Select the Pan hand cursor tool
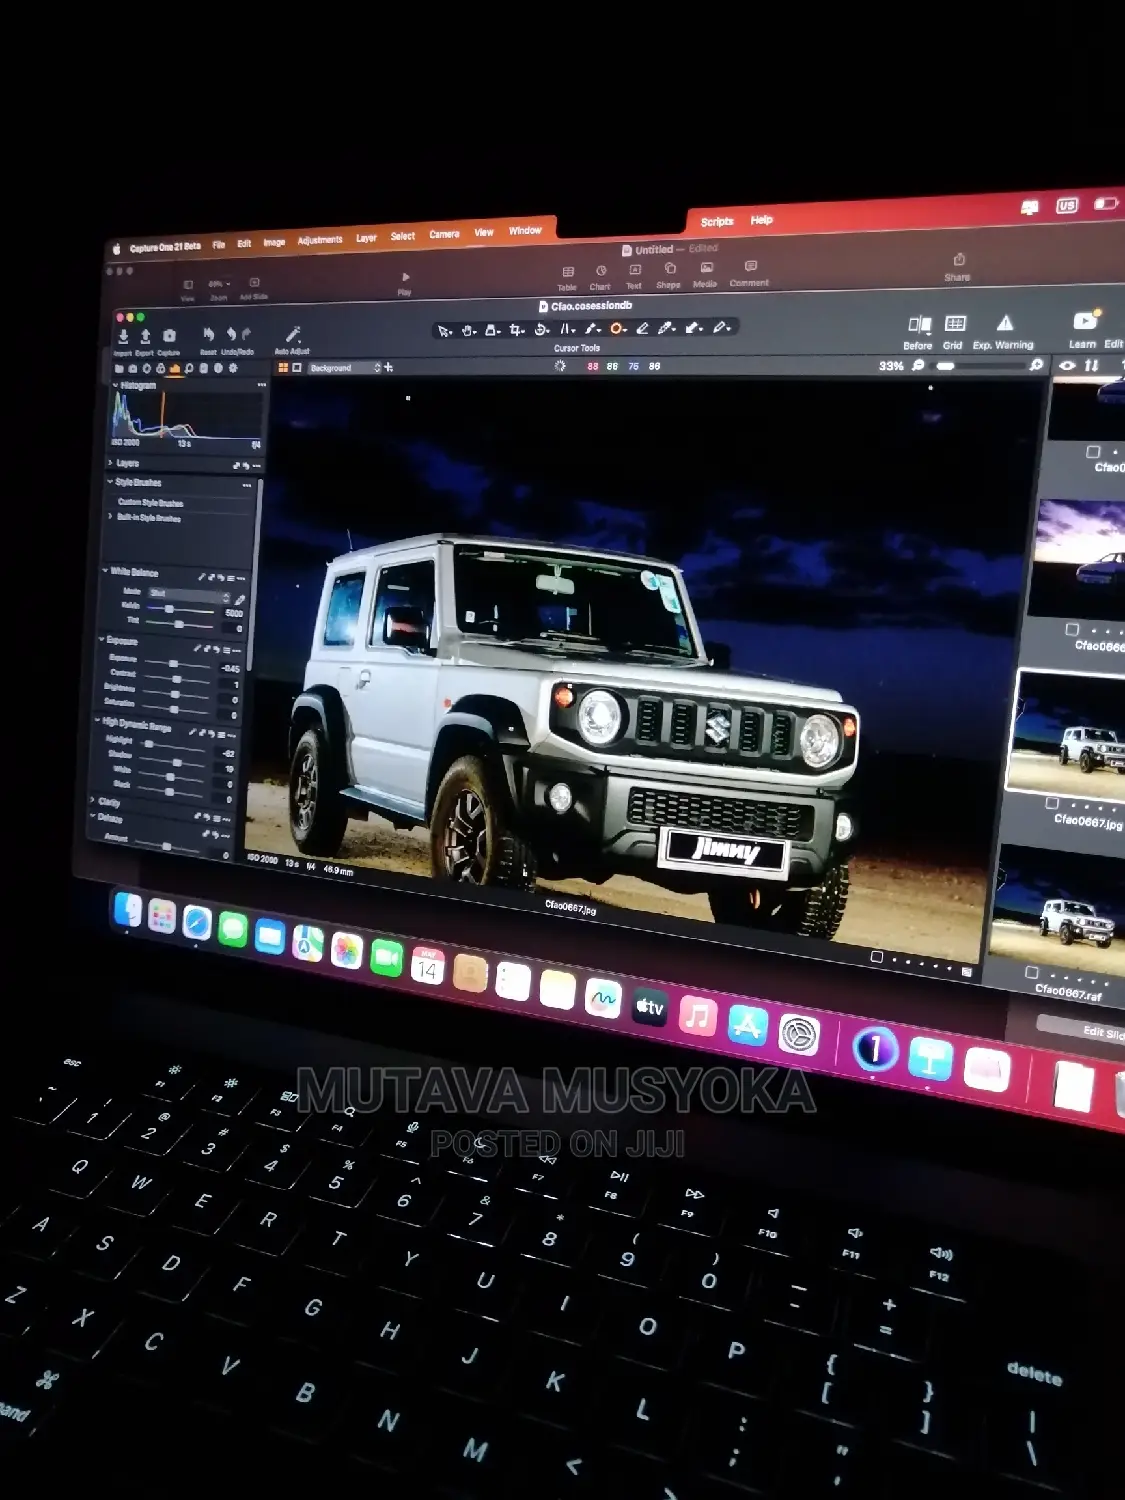This screenshot has width=1125, height=1500. [469, 330]
